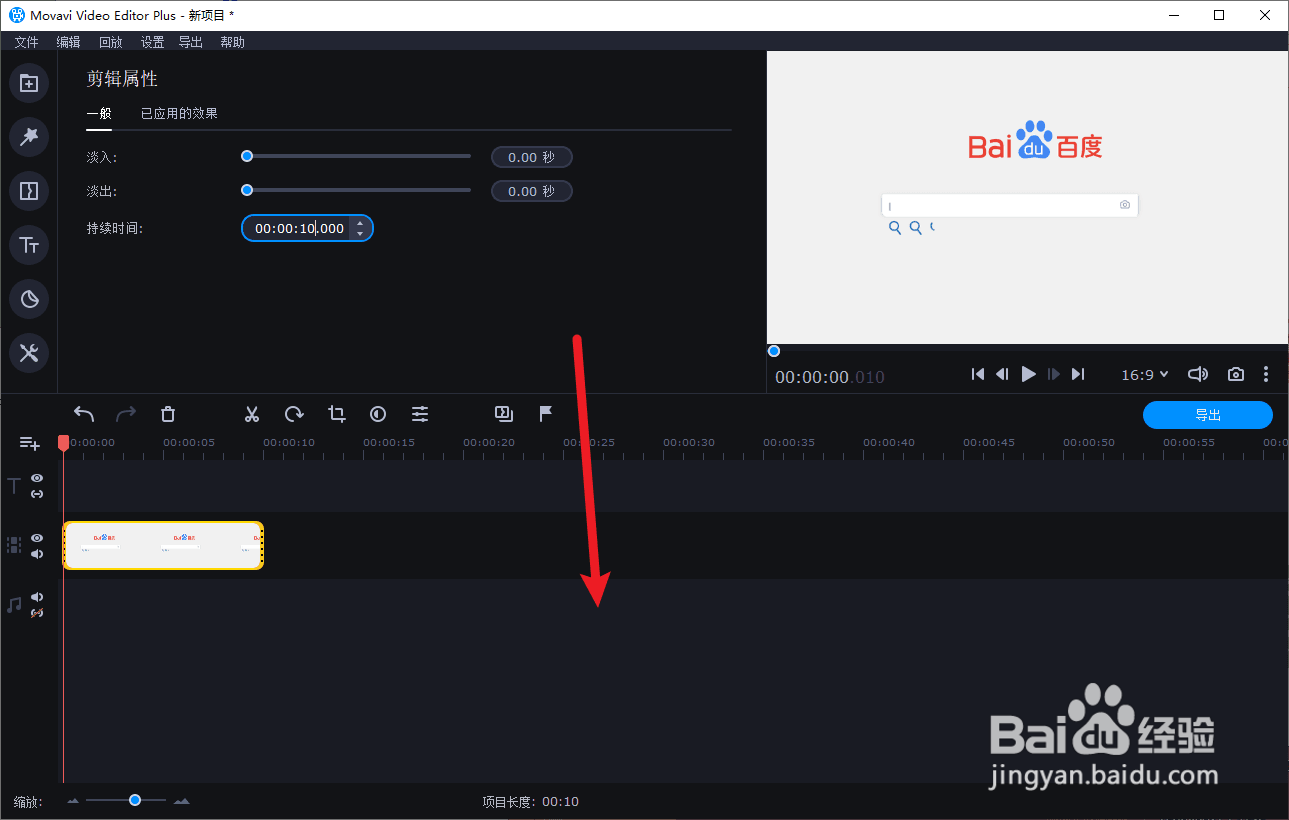
Task: Click the add track icon
Action: click(x=29, y=443)
